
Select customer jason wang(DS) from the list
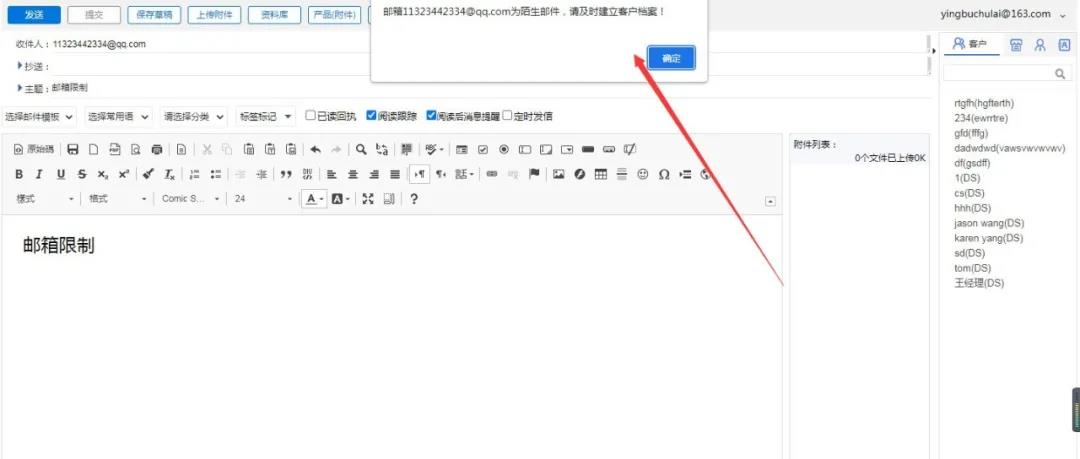coord(988,223)
